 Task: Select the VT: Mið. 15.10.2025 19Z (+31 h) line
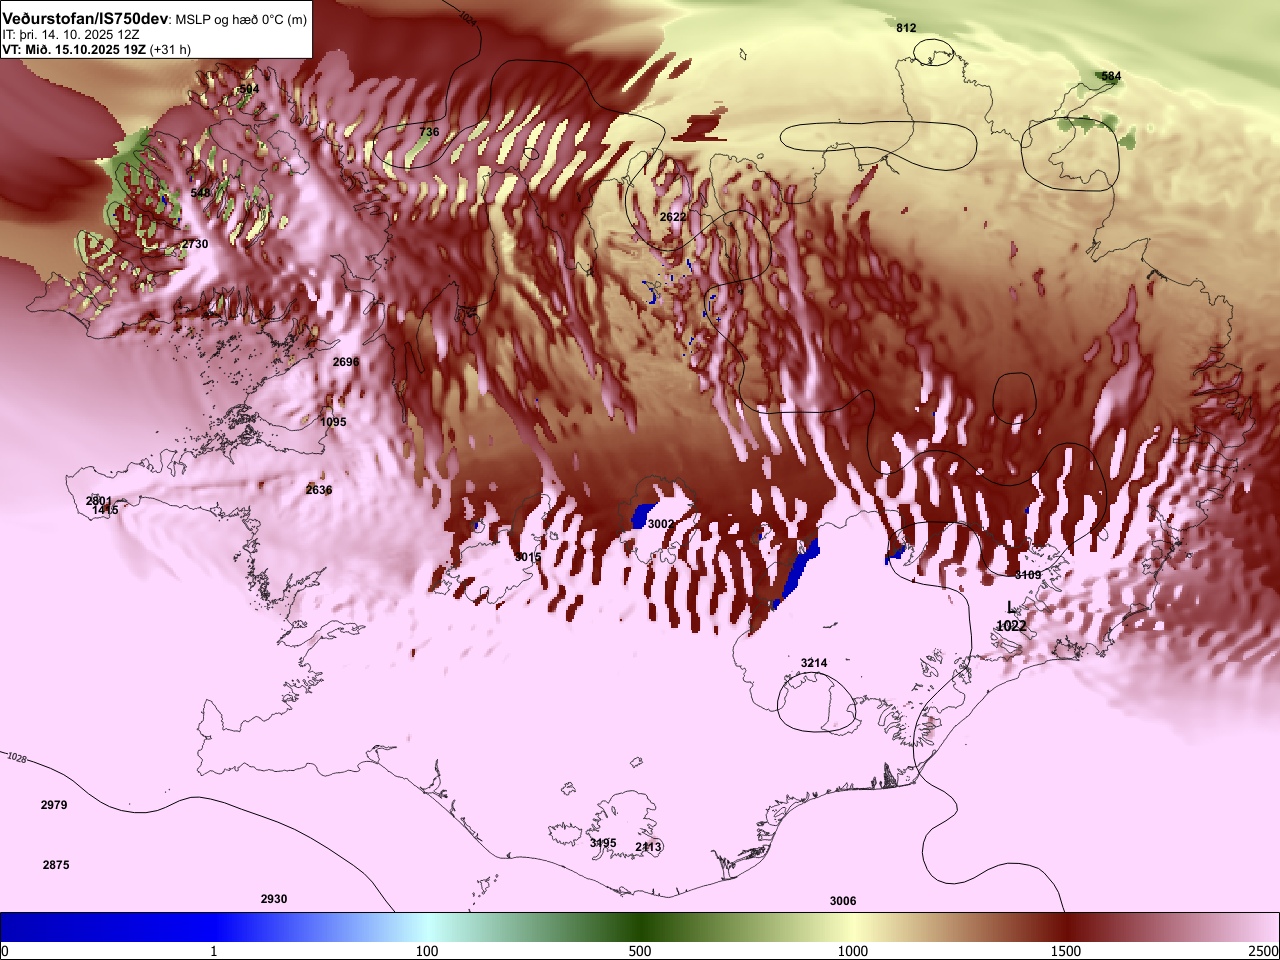97,49
